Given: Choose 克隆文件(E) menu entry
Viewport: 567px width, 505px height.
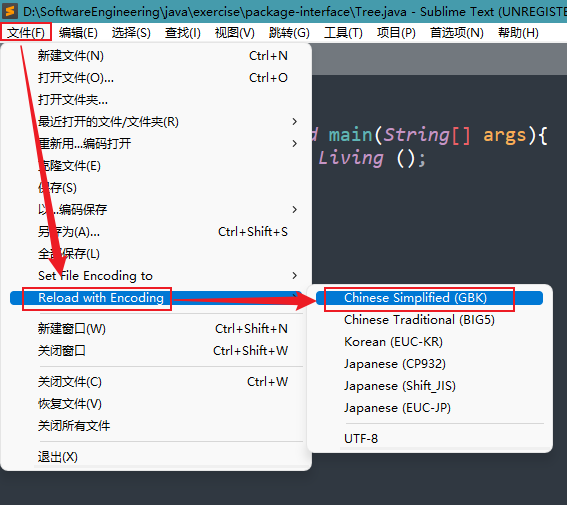Looking at the screenshot, I should (x=156, y=166).
